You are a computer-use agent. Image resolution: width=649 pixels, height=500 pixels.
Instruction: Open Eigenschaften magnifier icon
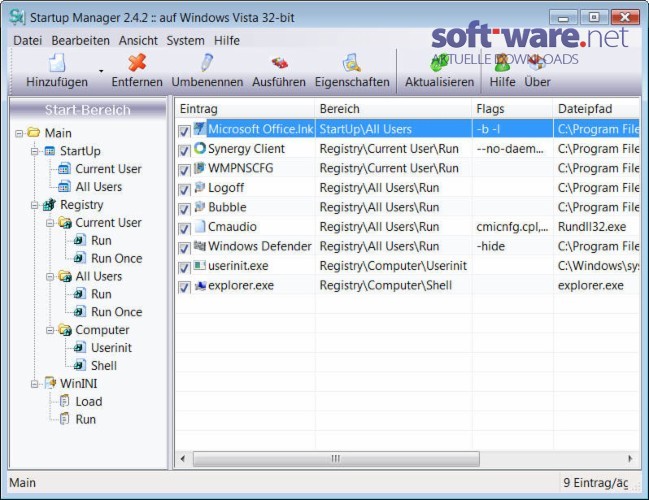point(352,63)
